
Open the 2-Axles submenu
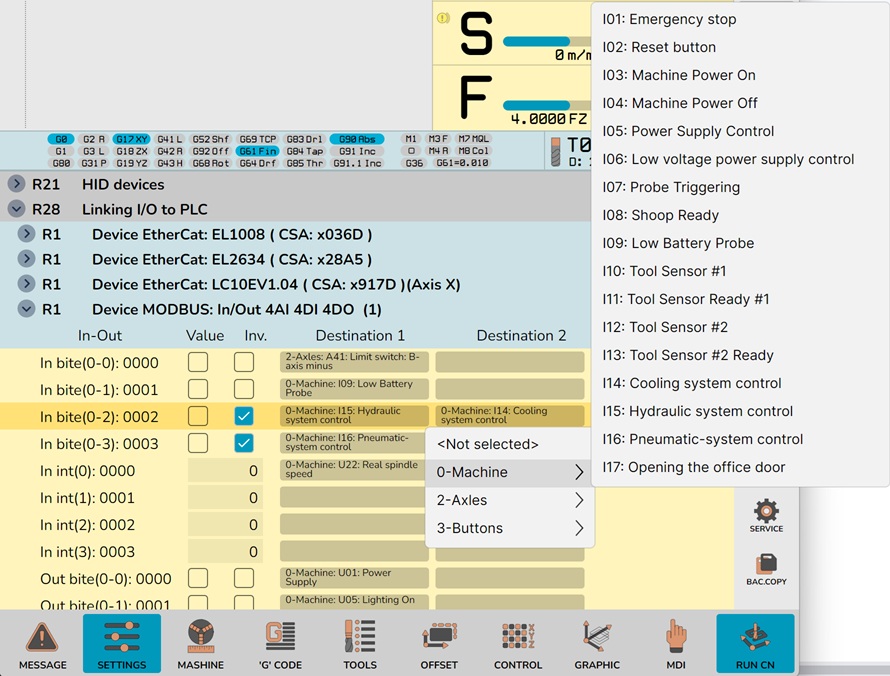pyautogui.click(x=509, y=500)
